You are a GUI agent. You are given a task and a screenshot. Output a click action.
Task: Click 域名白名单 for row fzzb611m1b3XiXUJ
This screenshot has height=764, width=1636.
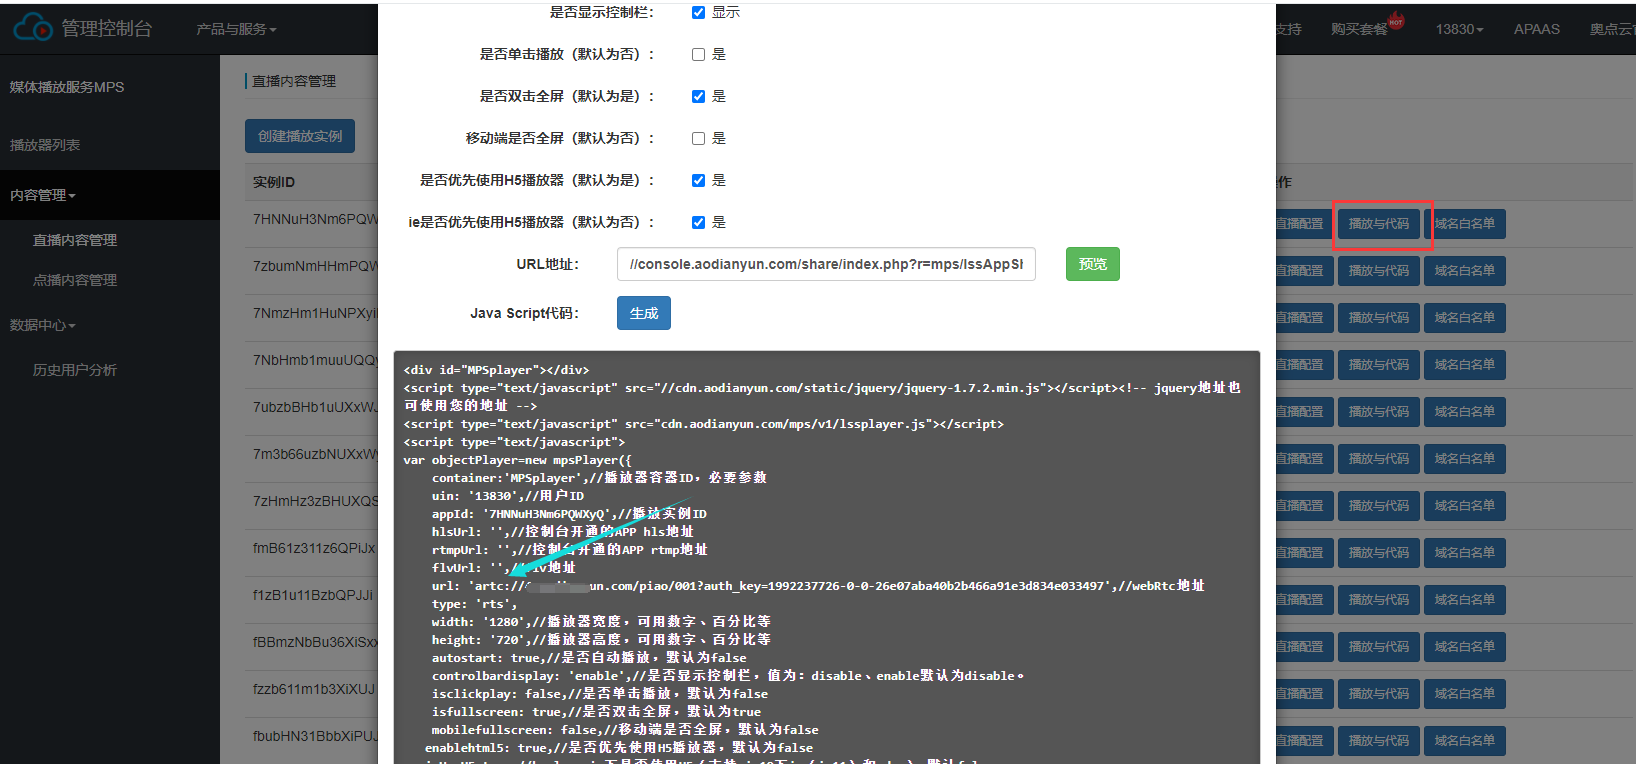coord(1465,694)
